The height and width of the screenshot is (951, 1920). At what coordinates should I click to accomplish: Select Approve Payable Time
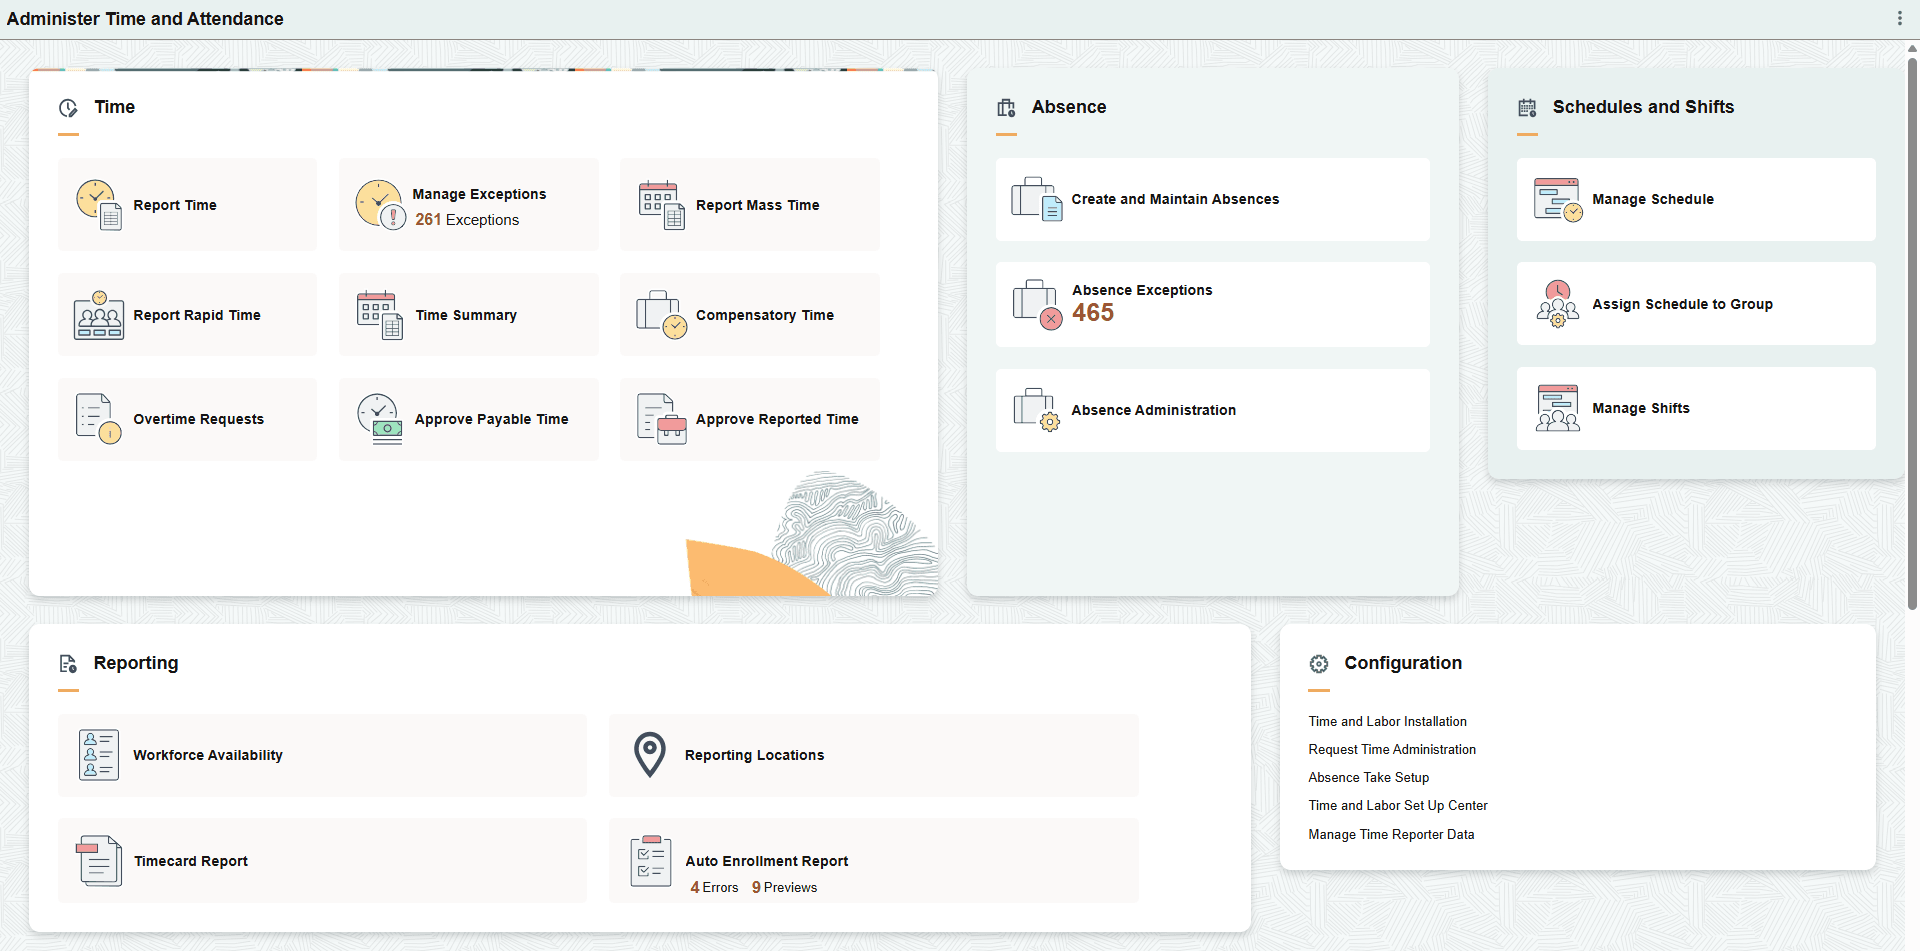[x=468, y=419]
